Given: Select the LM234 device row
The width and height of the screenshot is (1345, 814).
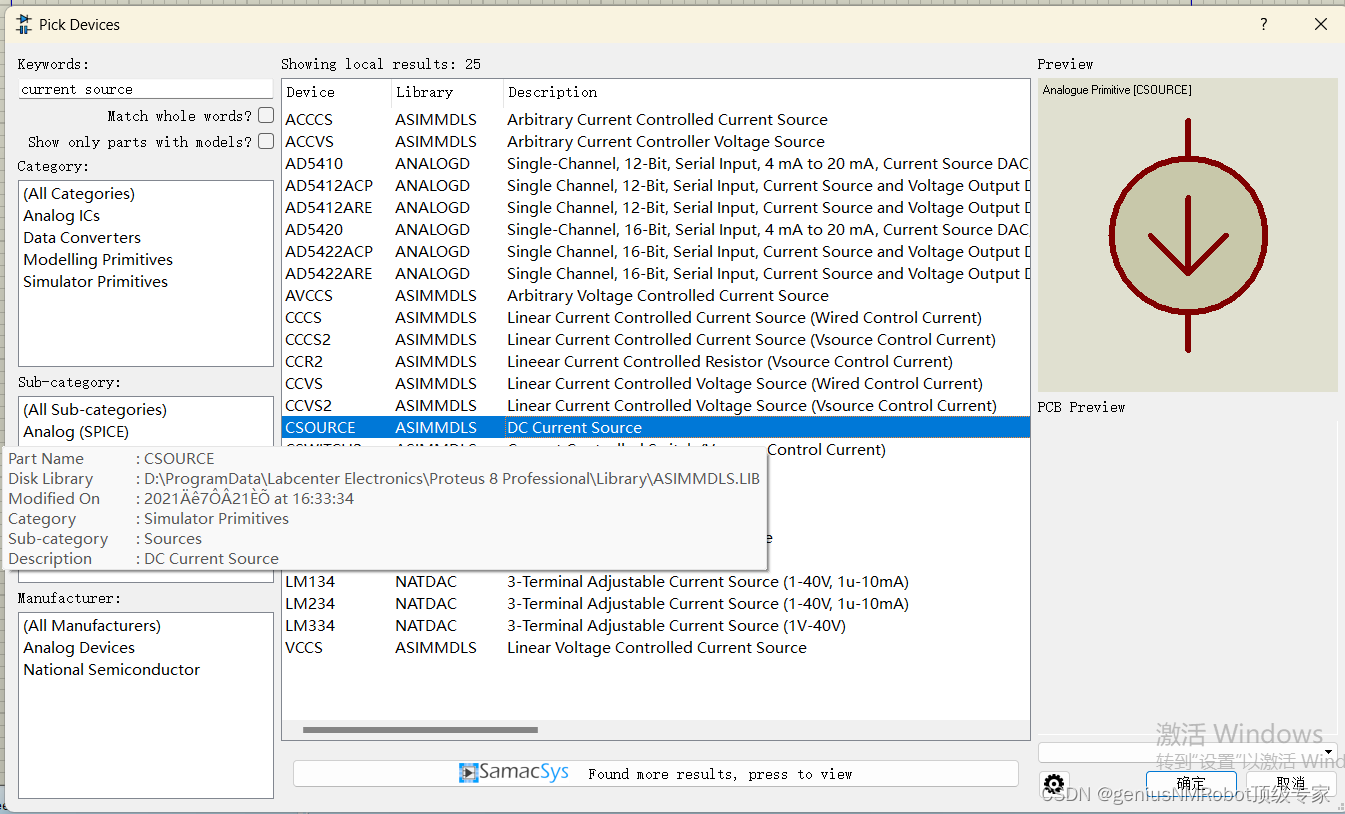Looking at the screenshot, I should point(656,604).
